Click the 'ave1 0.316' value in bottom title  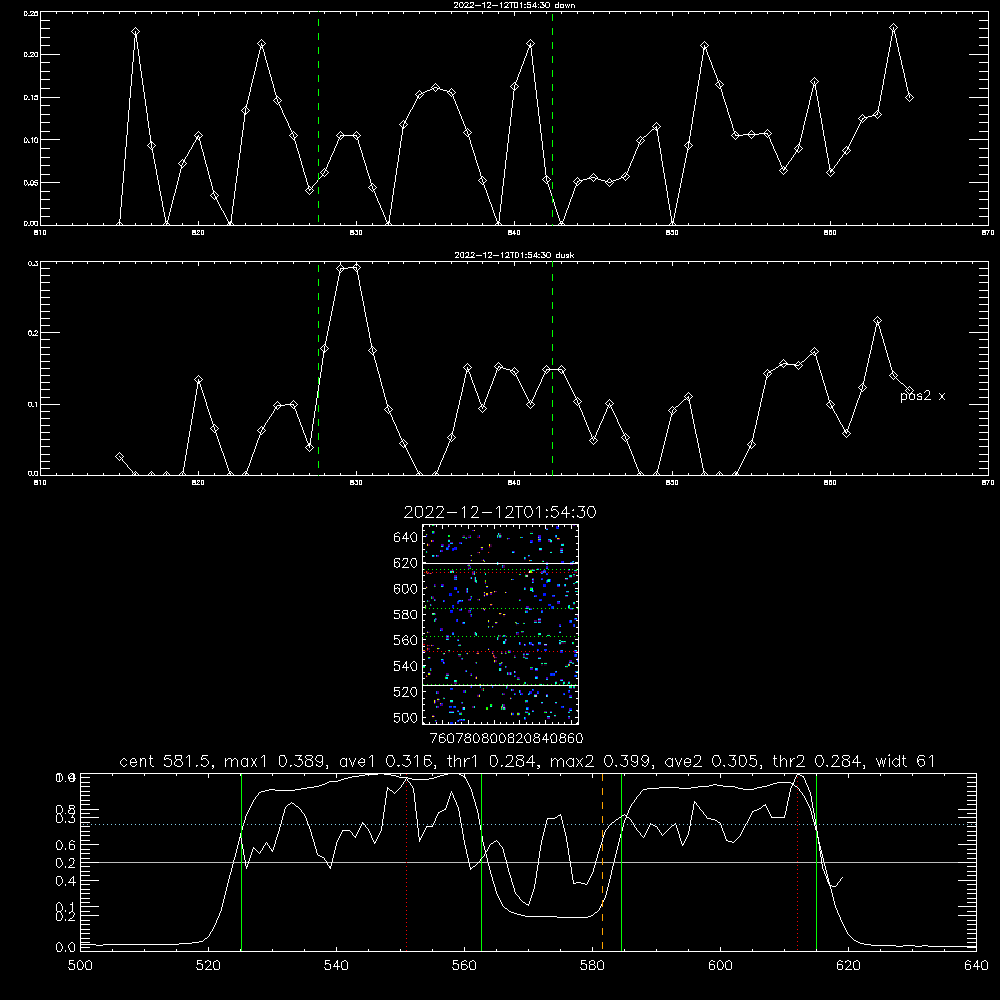[387, 761]
